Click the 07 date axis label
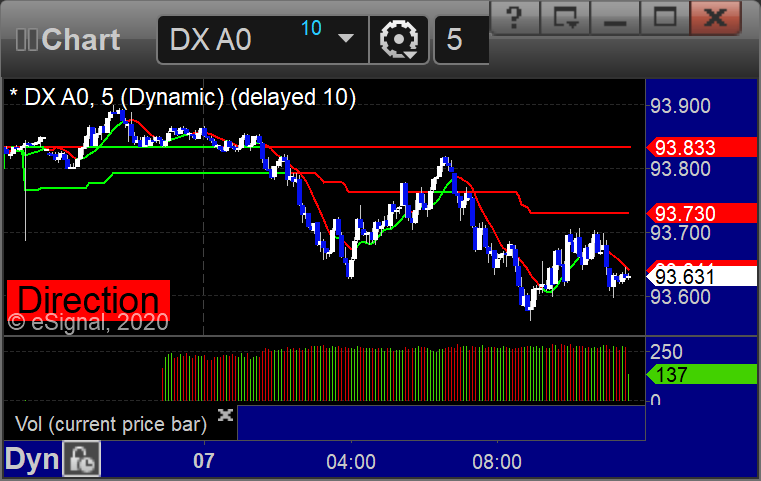Screen dimensions: 761x481 [204, 461]
